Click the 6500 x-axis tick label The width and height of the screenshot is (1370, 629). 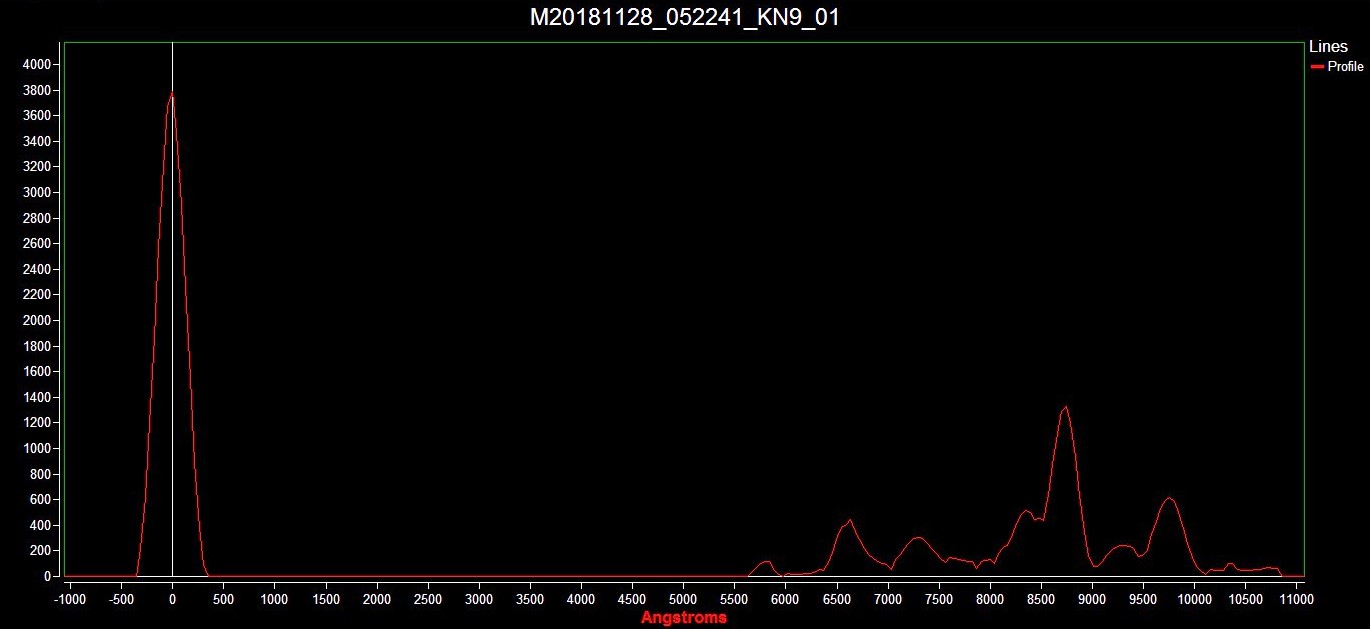coord(837,598)
